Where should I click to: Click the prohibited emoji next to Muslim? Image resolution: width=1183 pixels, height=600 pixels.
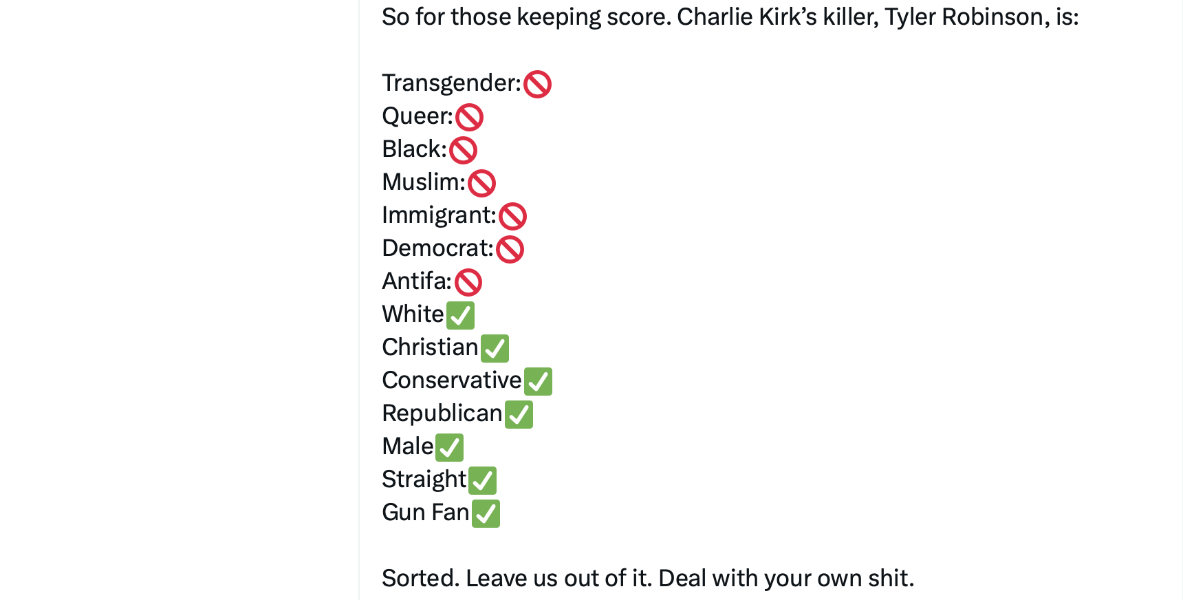(x=482, y=183)
